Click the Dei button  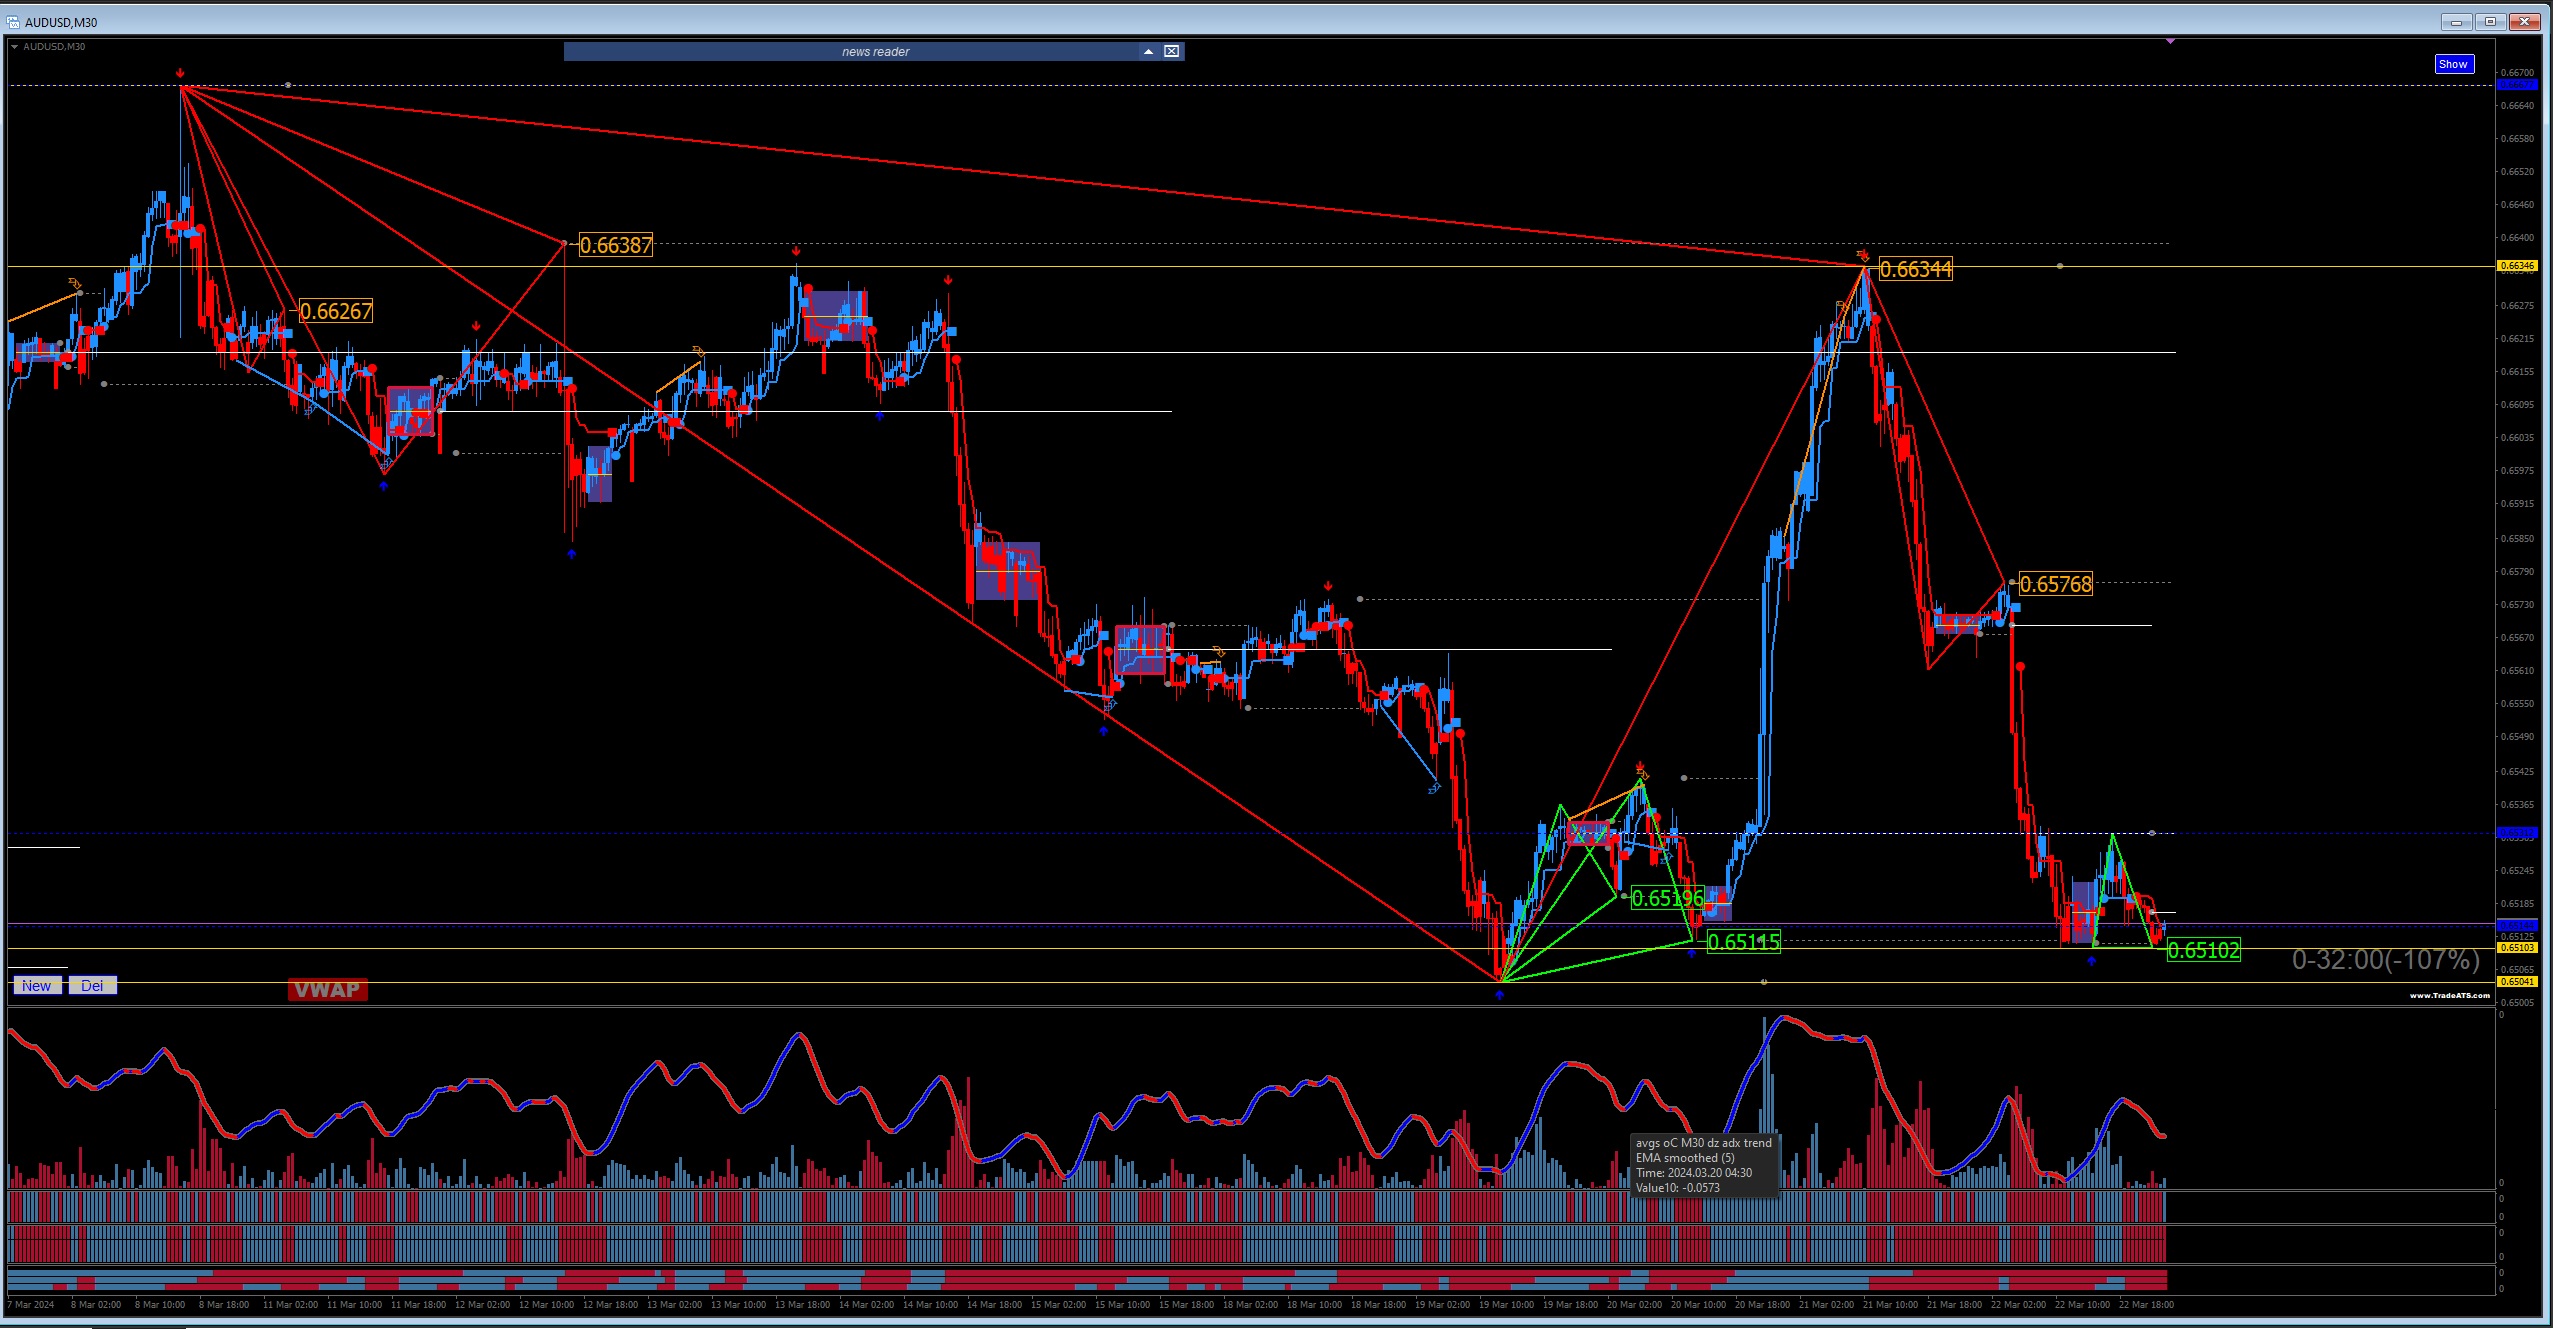click(x=92, y=985)
